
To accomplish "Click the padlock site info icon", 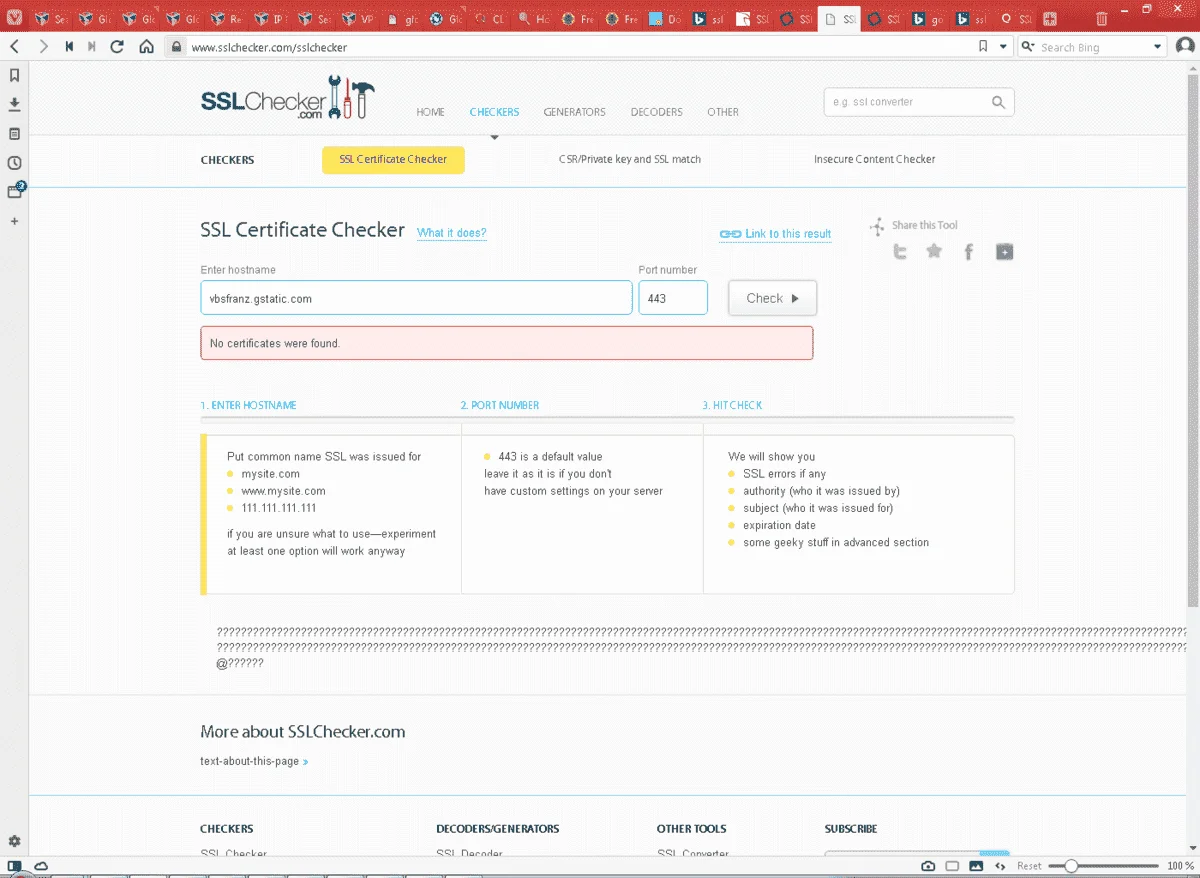I will click(x=177, y=46).
